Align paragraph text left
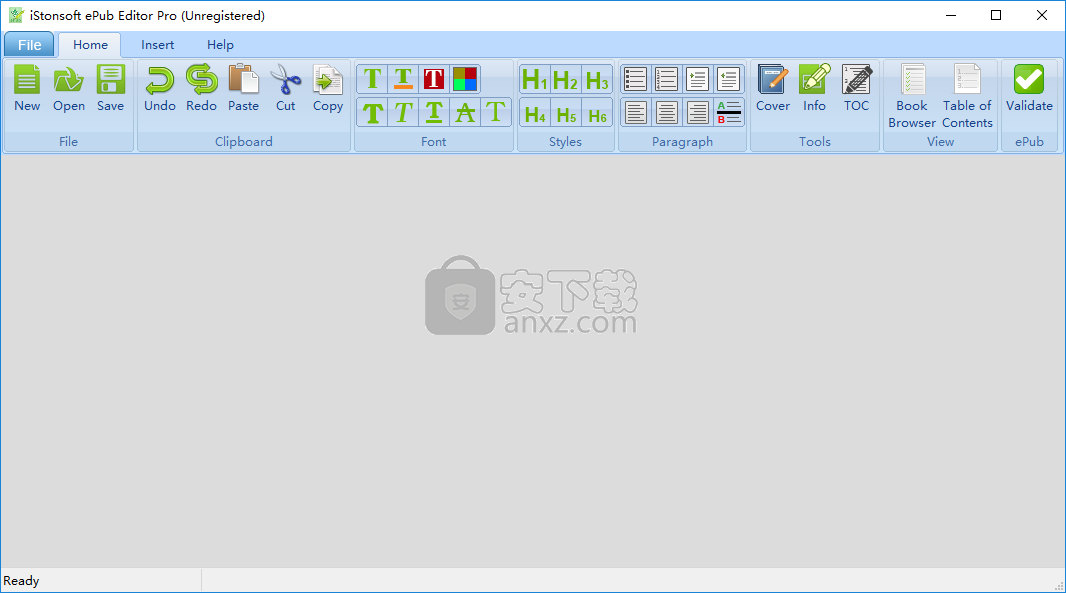 635,113
